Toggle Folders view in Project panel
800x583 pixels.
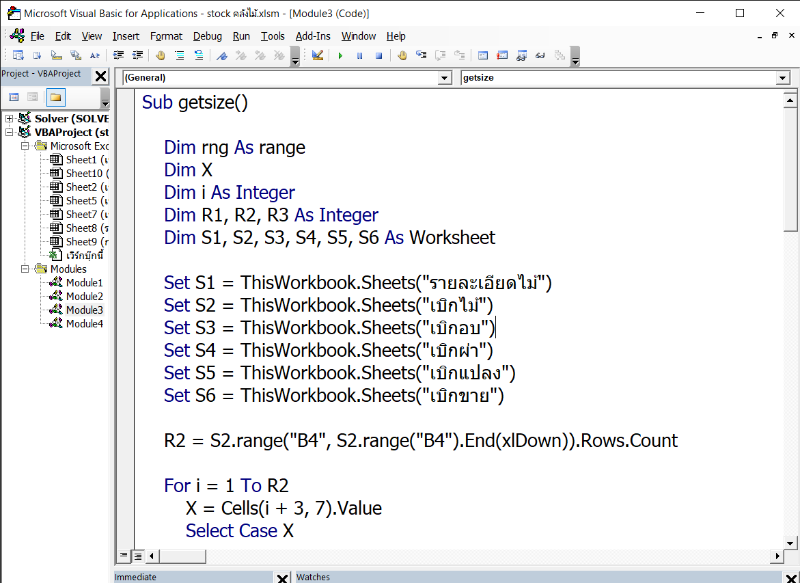click(54, 97)
